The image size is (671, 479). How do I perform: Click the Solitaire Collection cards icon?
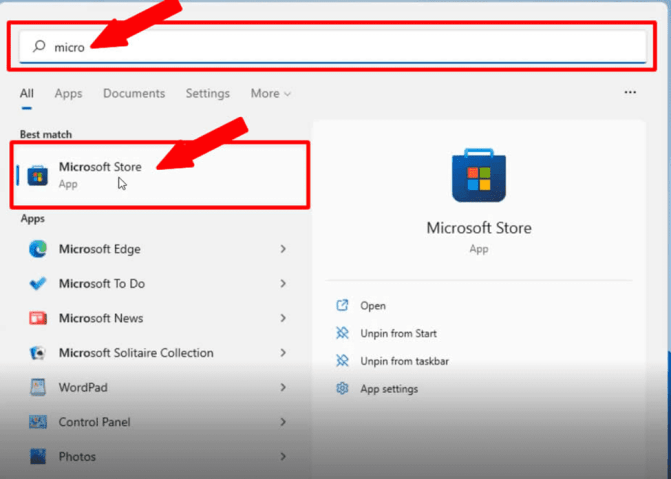coord(38,353)
